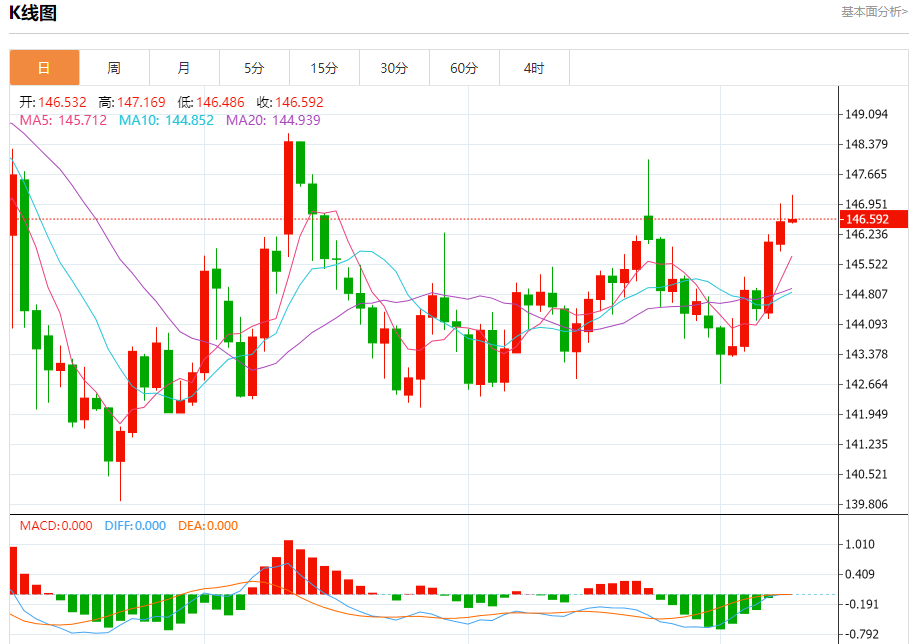
Task: Click the K线图 heading
Action: [33, 13]
